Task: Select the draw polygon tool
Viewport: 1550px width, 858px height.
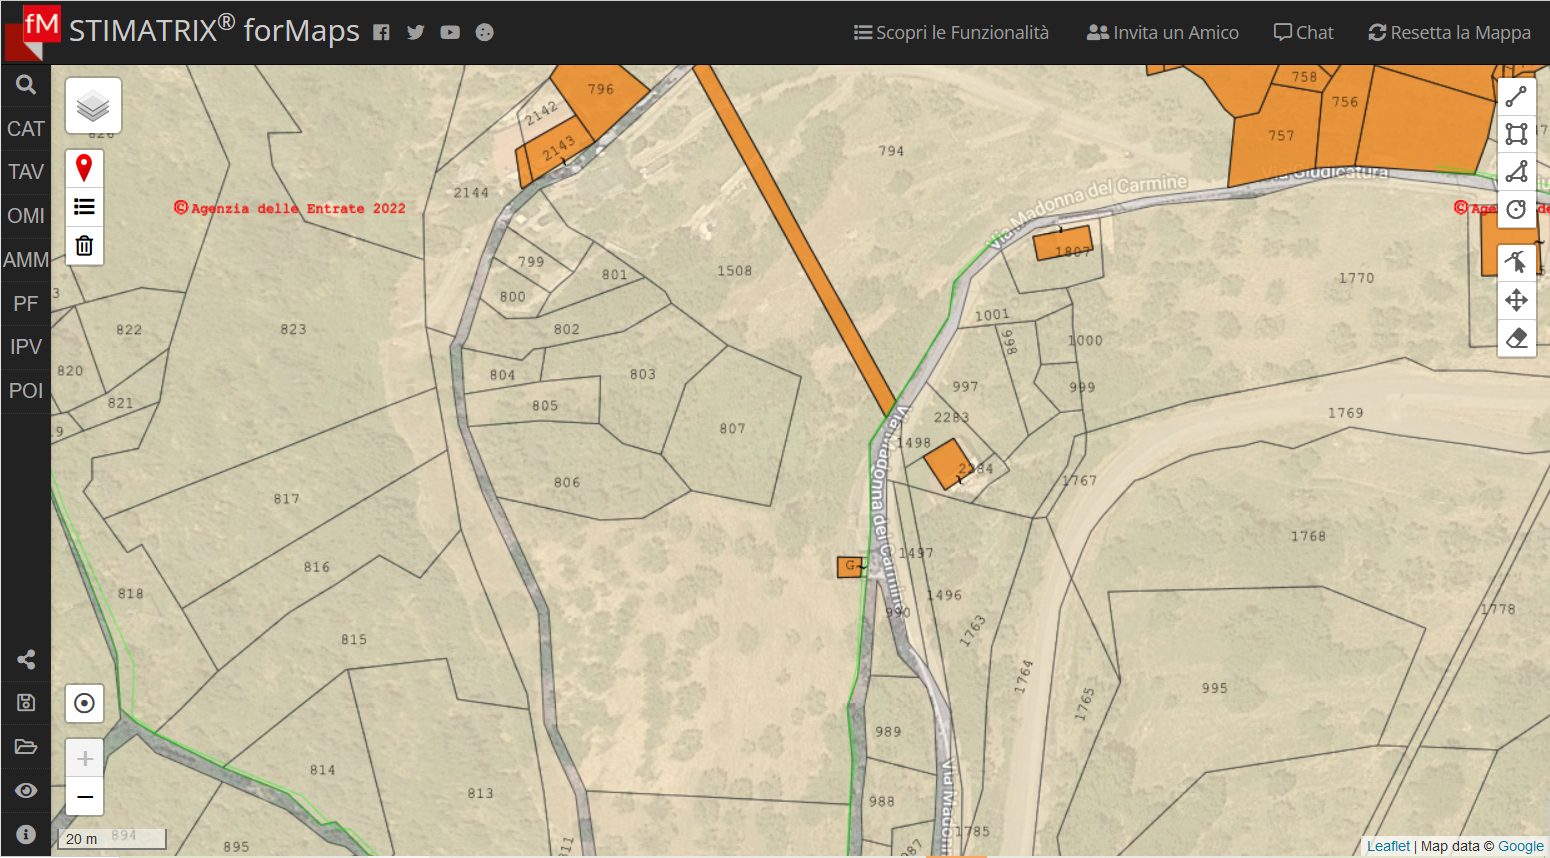Action: coord(1516,172)
